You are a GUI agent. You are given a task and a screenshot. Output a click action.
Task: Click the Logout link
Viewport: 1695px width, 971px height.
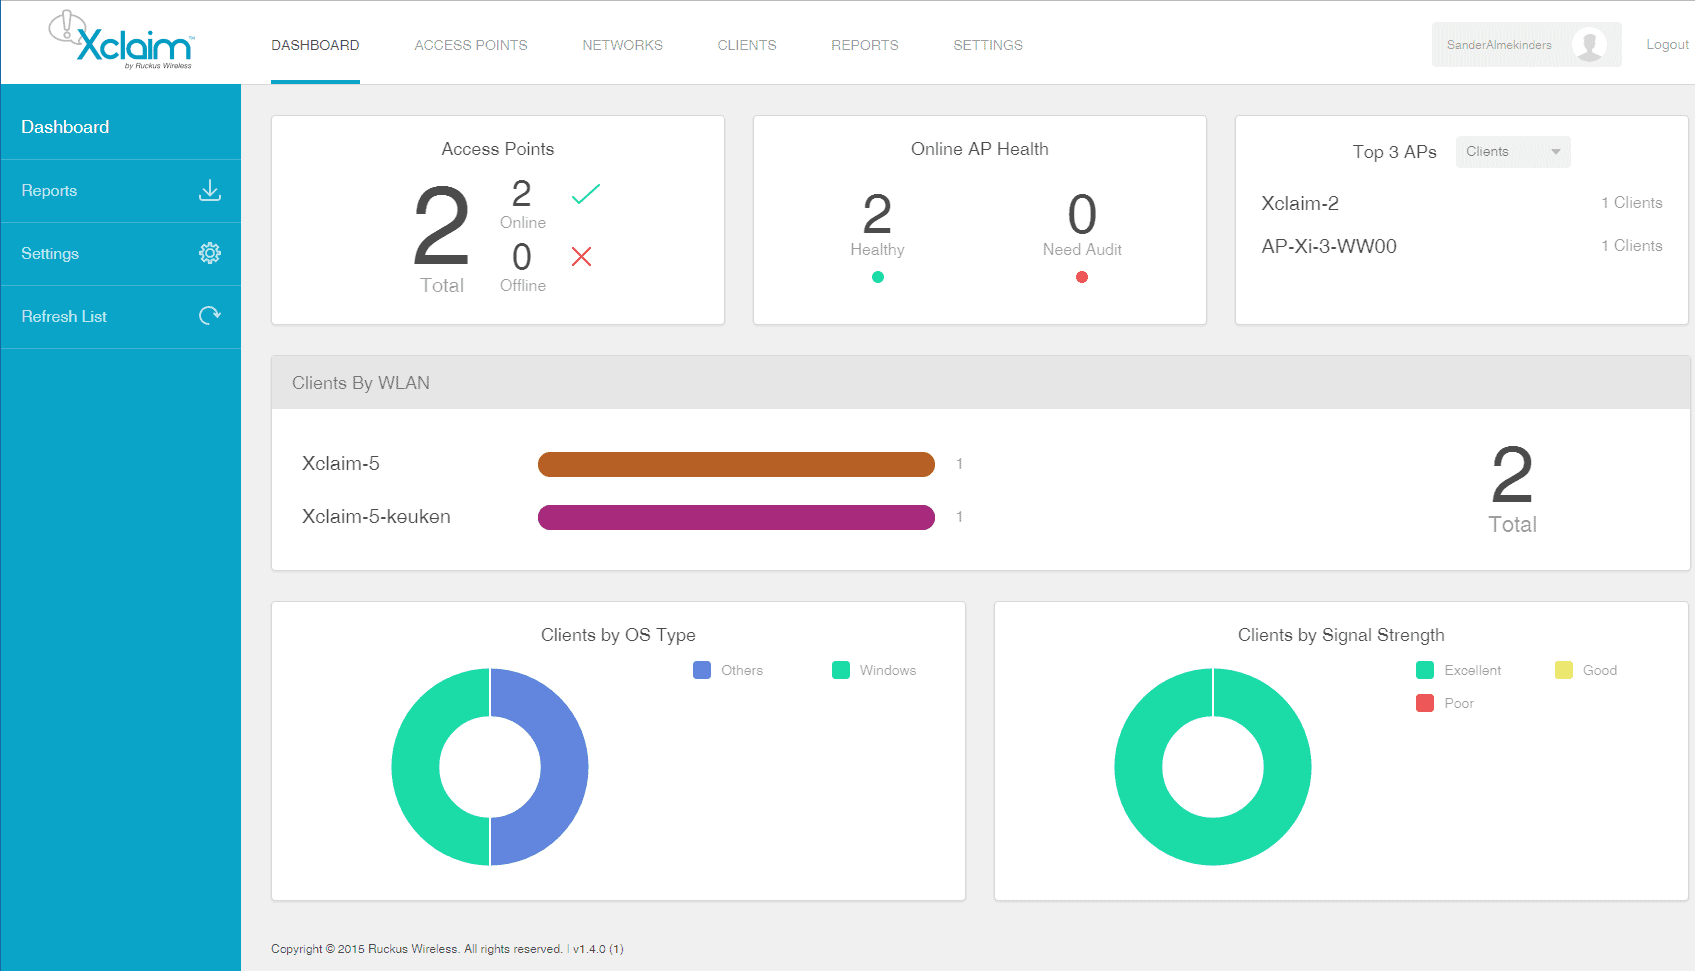(1668, 45)
